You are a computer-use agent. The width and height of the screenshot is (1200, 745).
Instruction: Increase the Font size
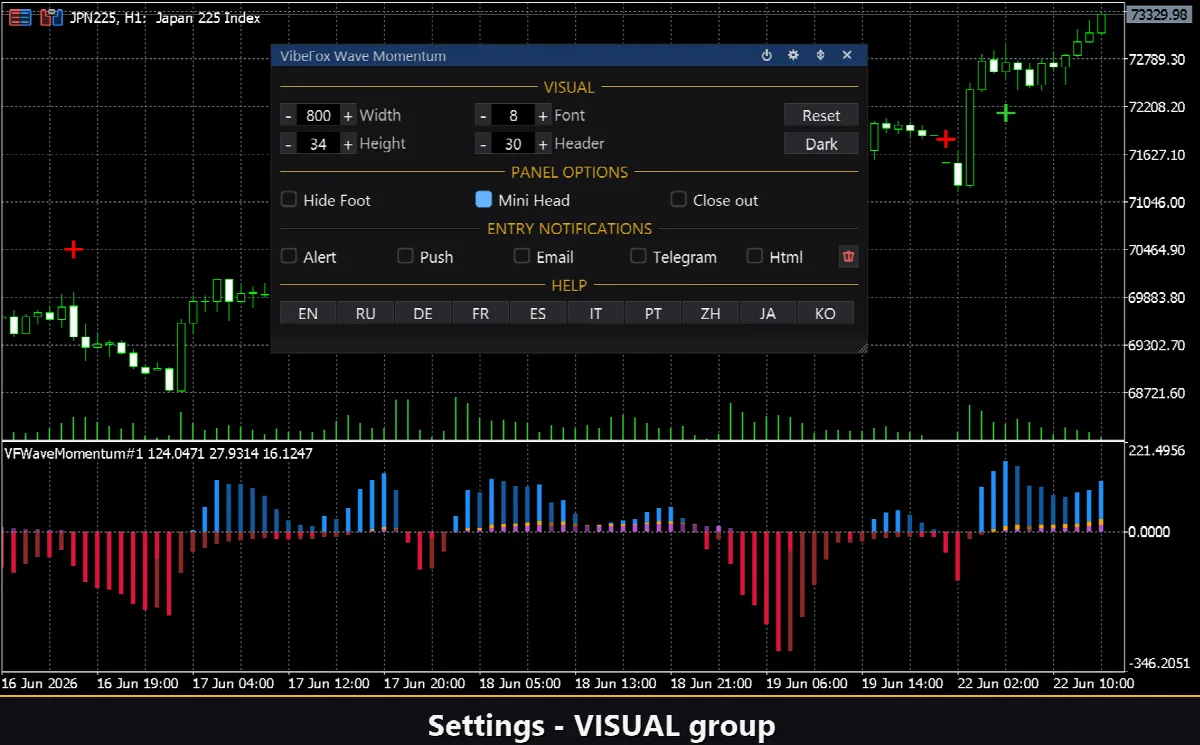click(x=543, y=116)
